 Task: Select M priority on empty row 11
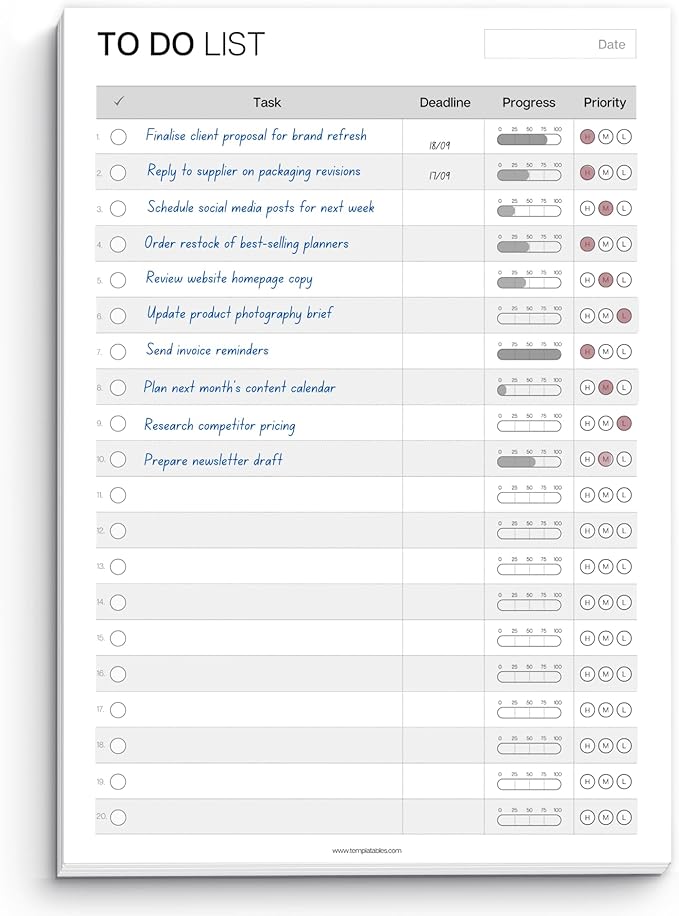coord(605,495)
